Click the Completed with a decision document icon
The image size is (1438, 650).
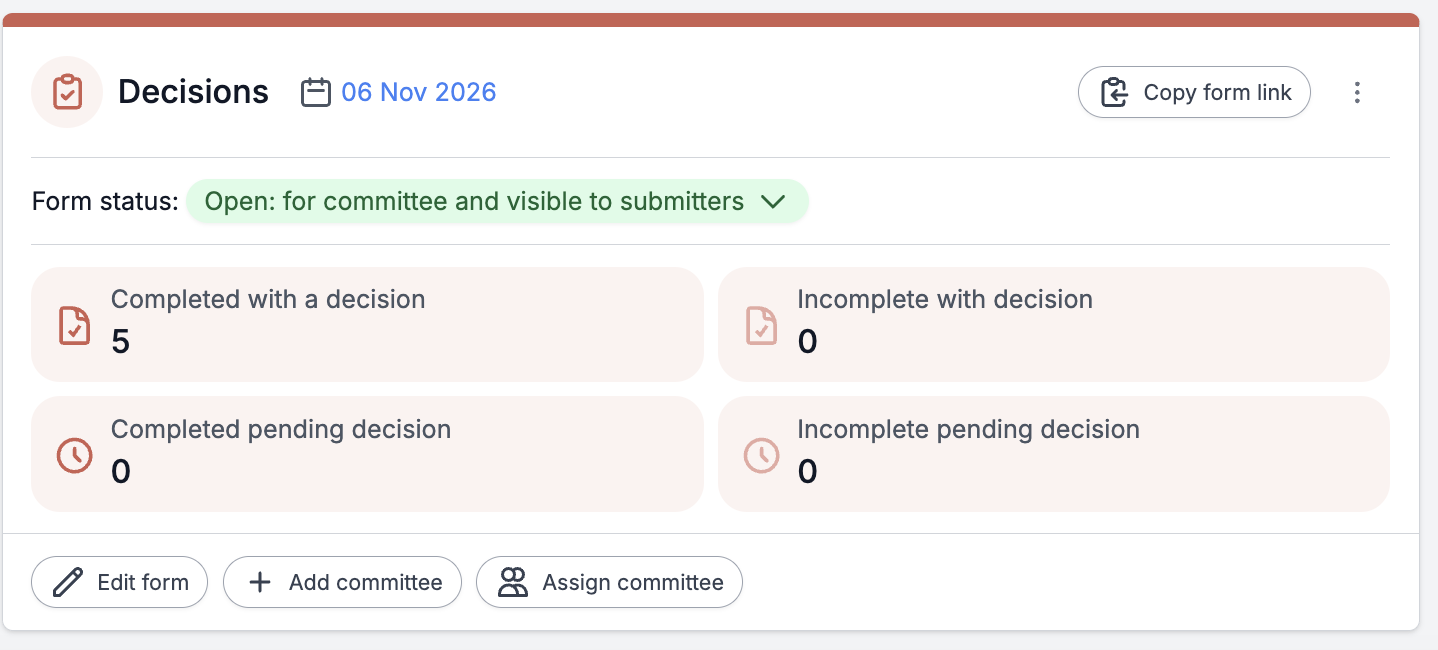[x=75, y=326]
